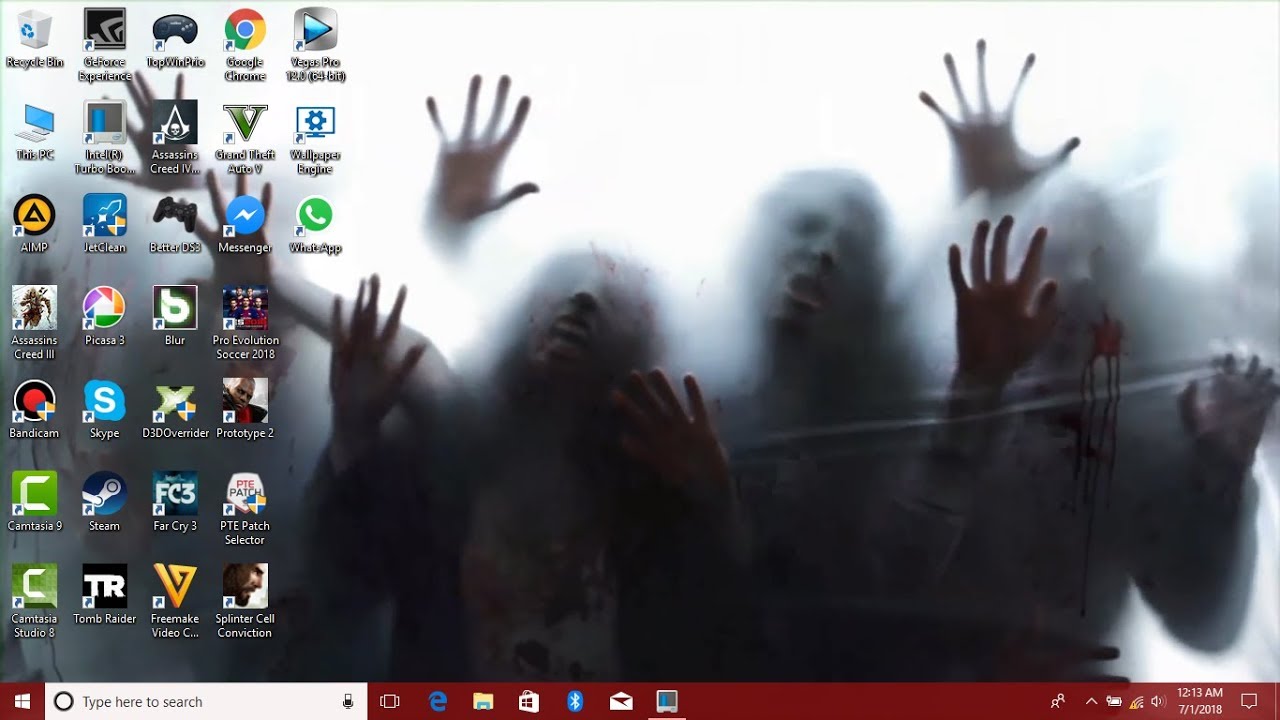This screenshot has height=720, width=1280.
Task: Open the Mail app from taskbar
Action: (621, 702)
